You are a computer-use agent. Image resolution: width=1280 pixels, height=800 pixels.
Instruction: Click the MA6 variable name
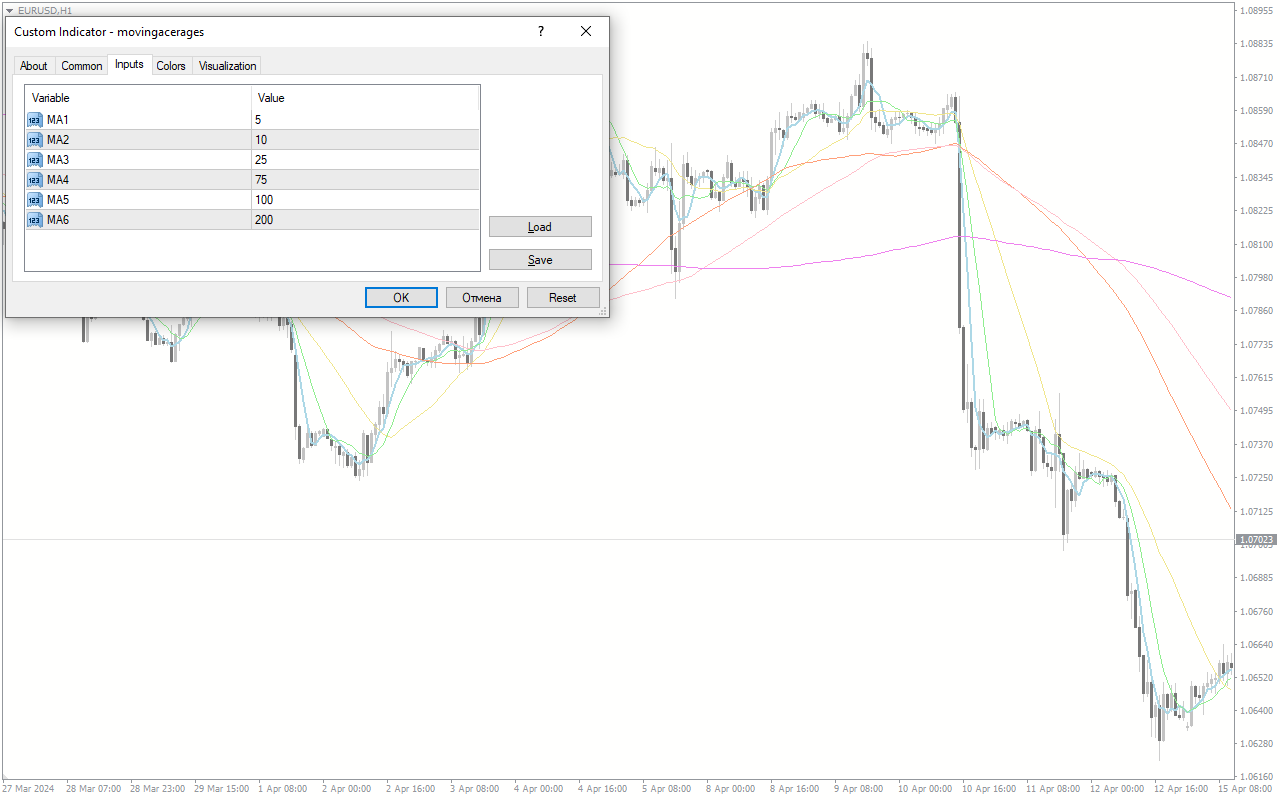point(58,220)
